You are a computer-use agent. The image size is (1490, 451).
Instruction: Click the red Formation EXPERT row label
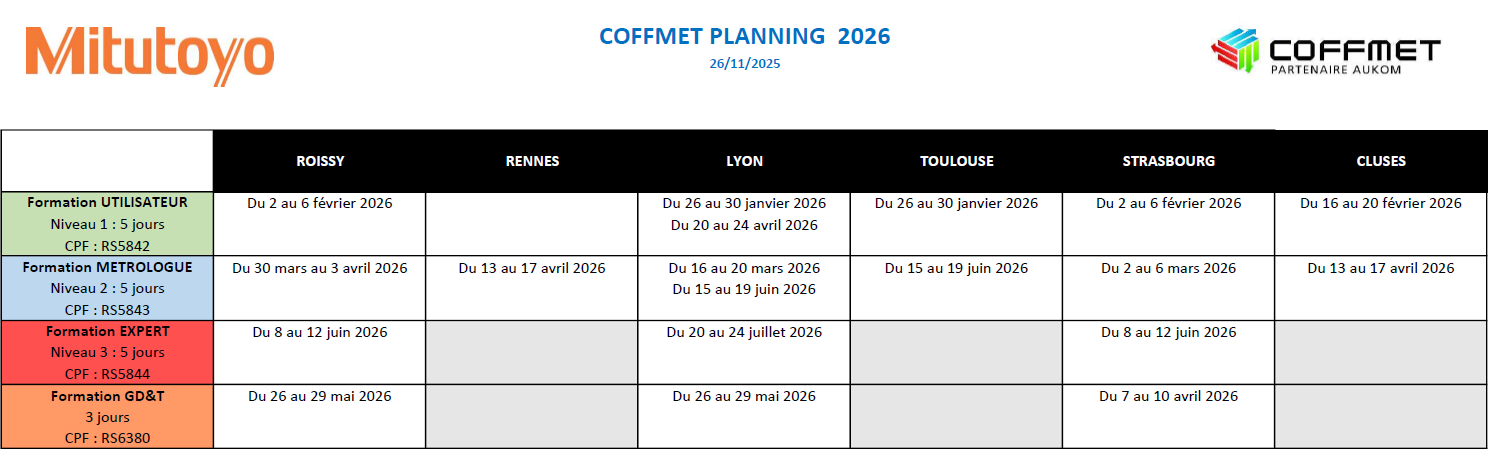(x=107, y=352)
